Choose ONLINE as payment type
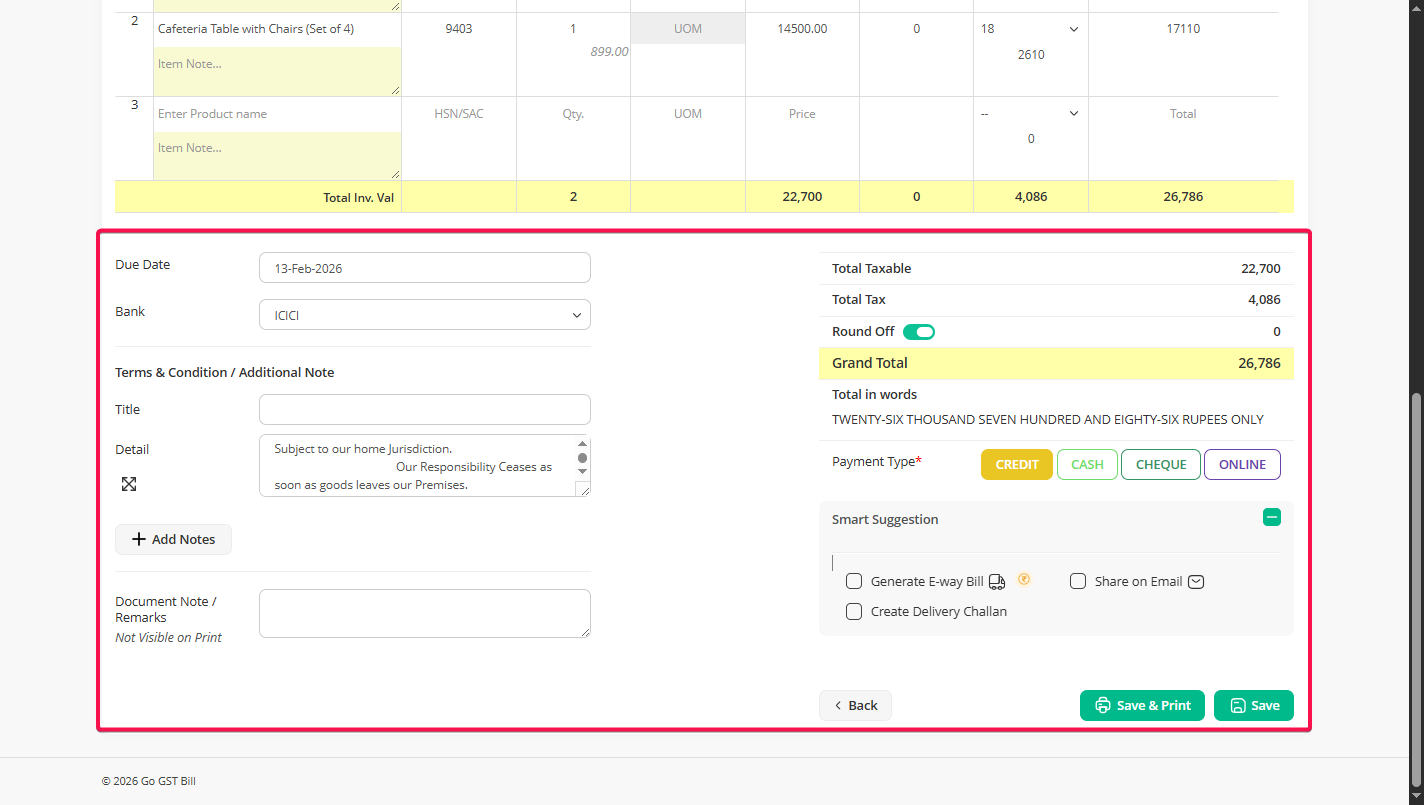 pyautogui.click(x=1242, y=465)
